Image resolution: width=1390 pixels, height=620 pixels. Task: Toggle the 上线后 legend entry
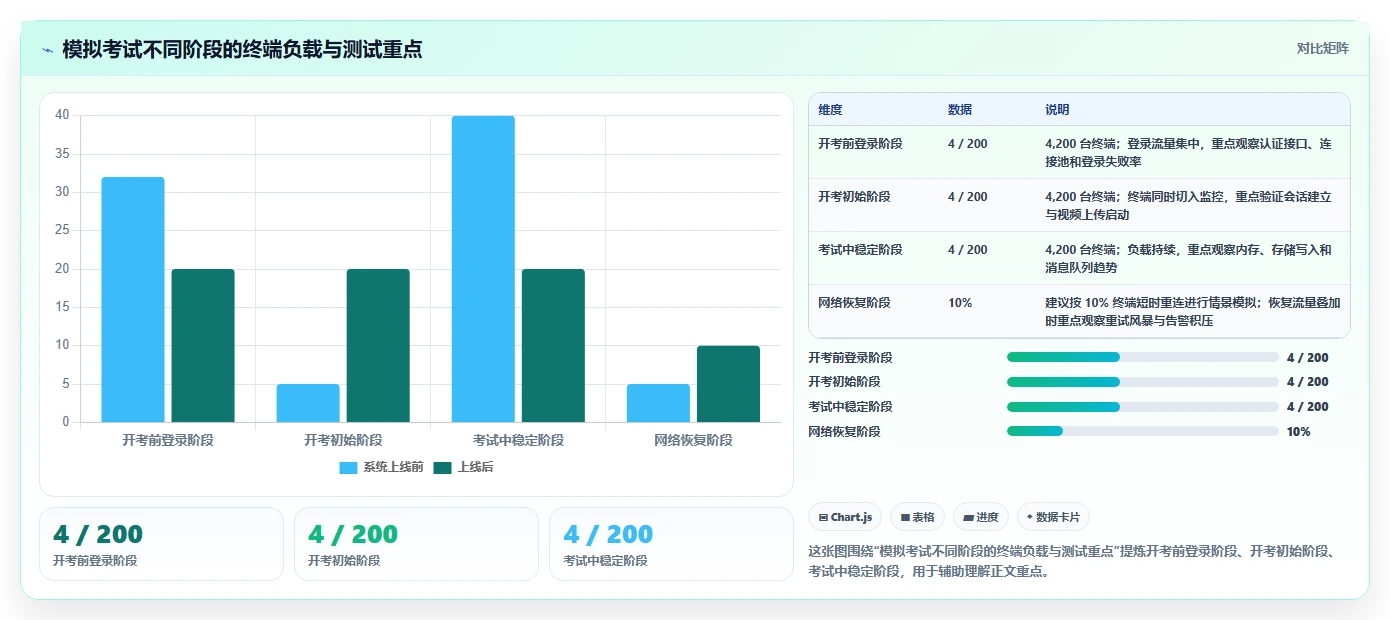(x=463, y=467)
